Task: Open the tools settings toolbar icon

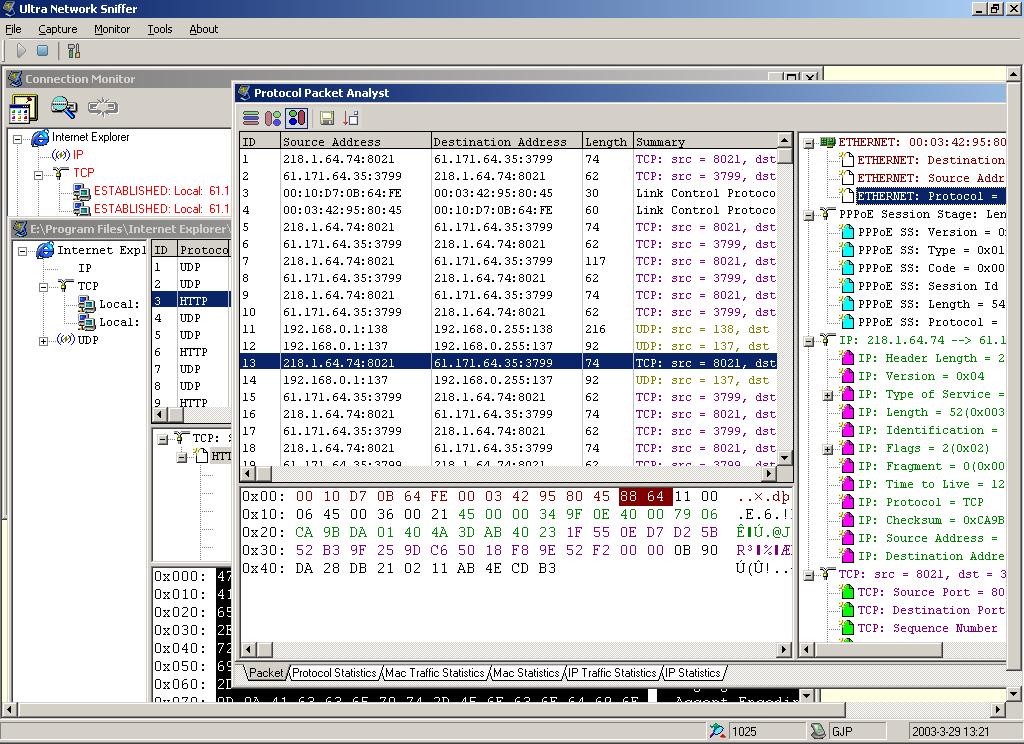Action: point(73,51)
